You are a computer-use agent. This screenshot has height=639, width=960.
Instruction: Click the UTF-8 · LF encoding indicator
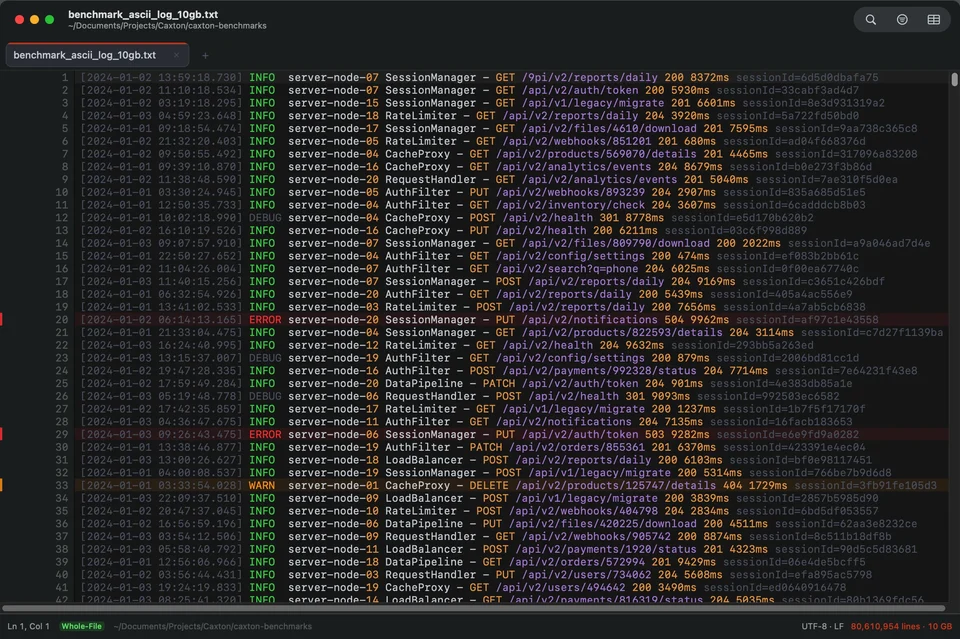(x=822, y=626)
